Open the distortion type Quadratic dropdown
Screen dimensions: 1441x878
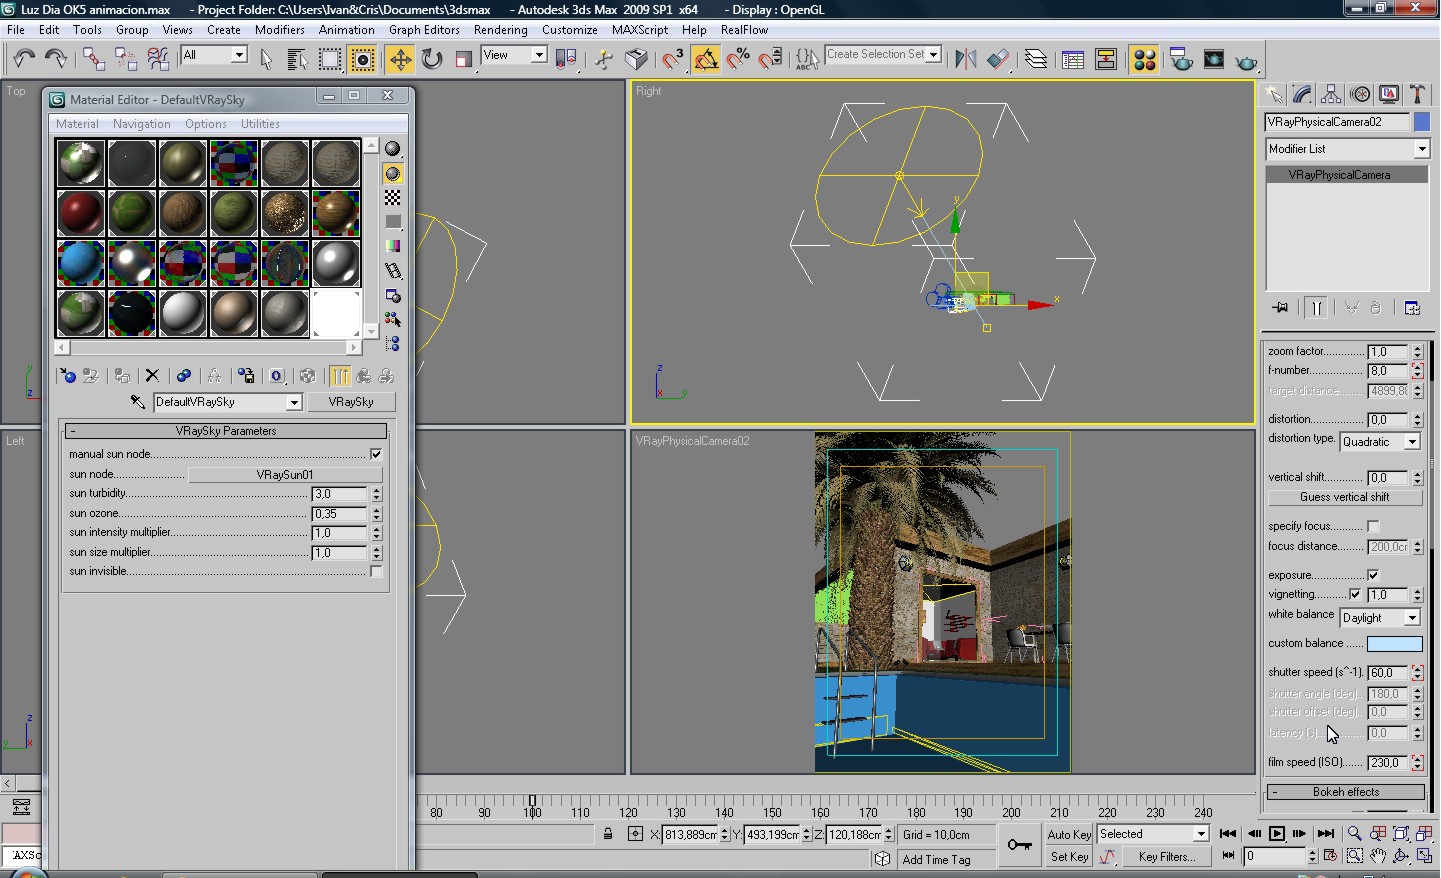point(1380,442)
